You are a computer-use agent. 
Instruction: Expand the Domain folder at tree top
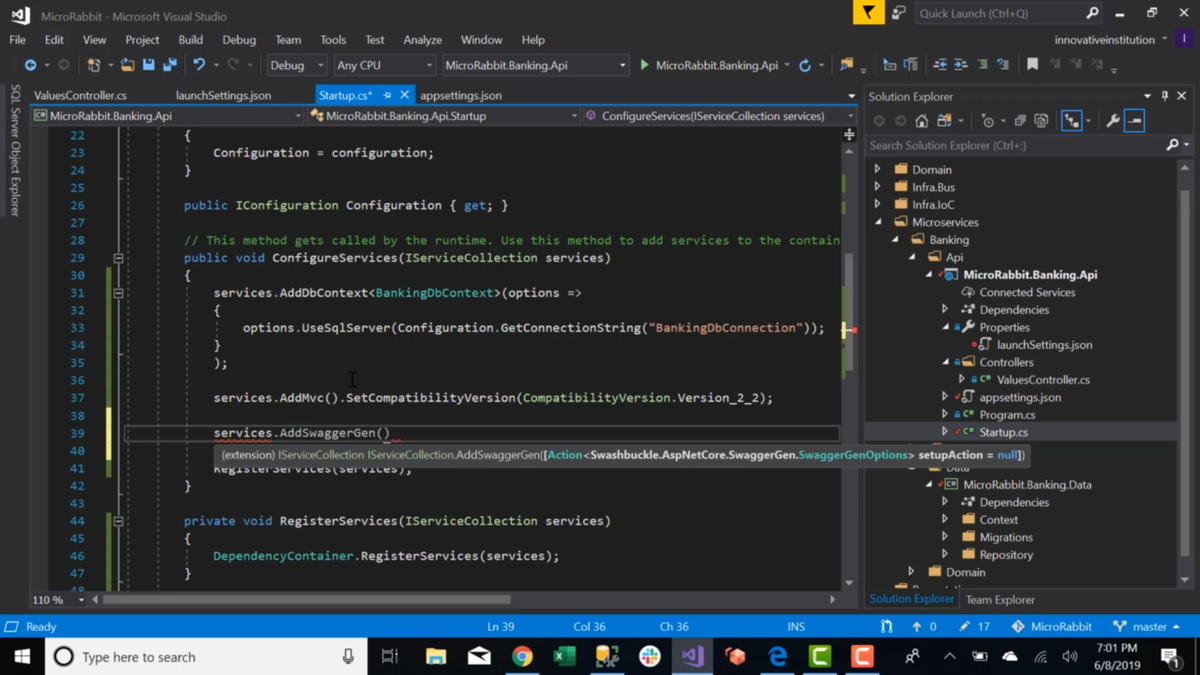878,170
